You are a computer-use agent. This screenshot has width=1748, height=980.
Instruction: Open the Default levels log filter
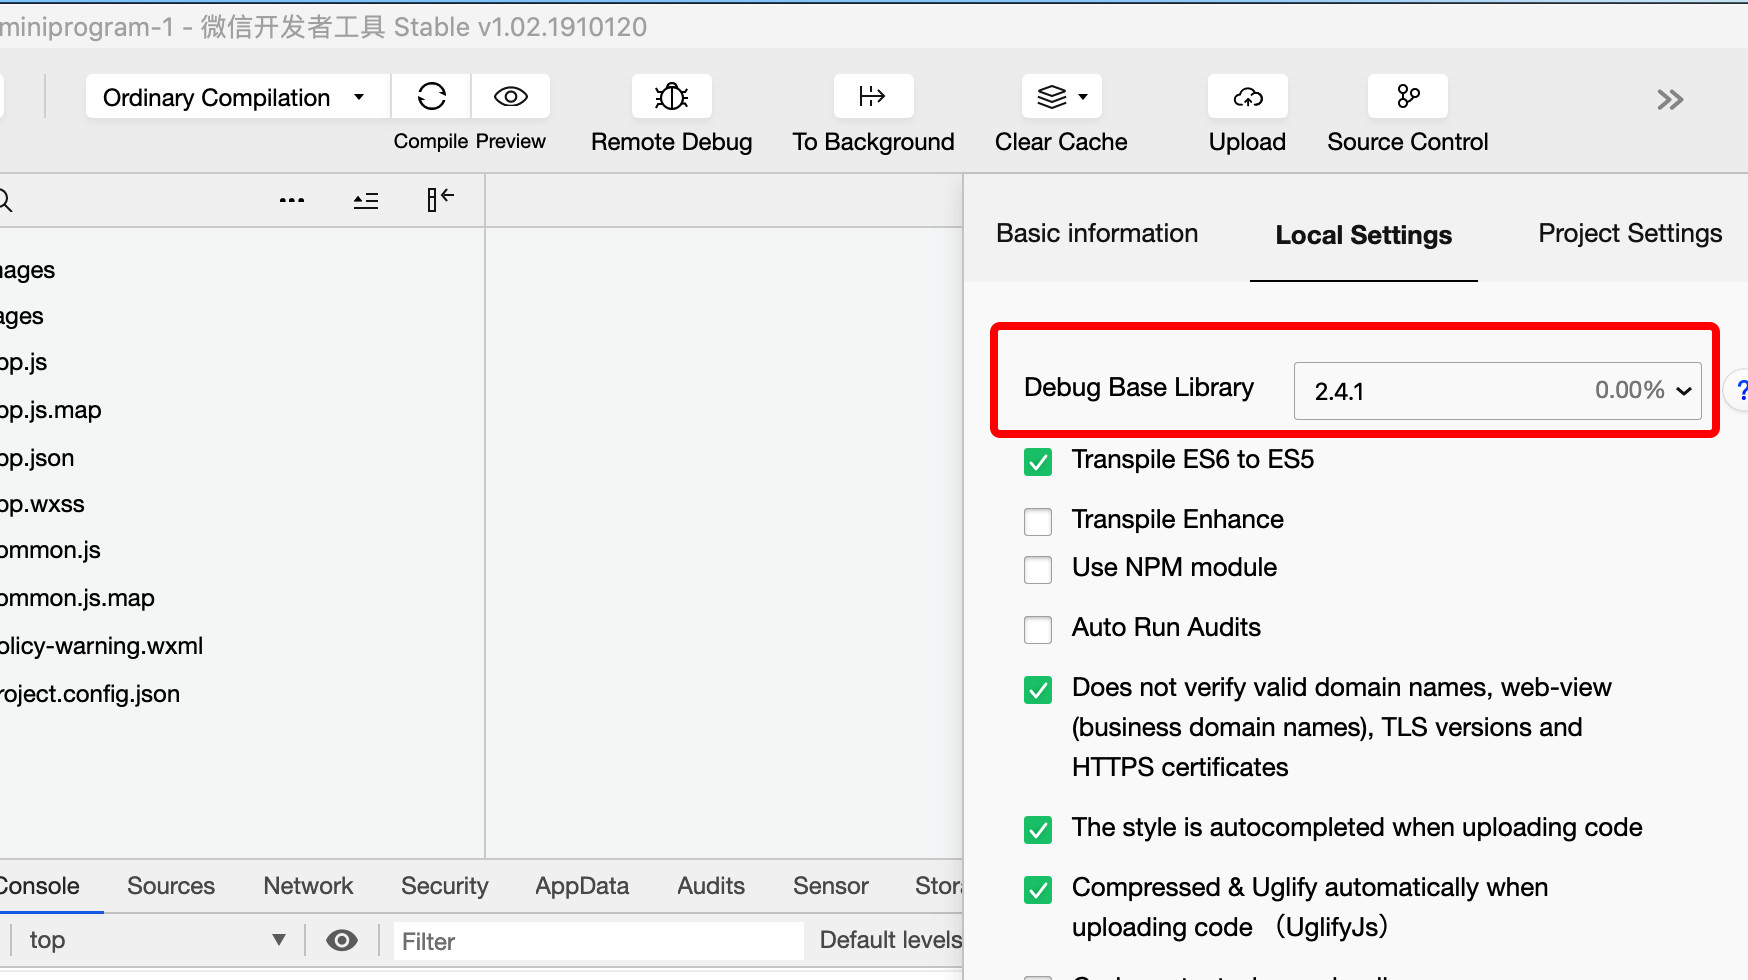click(x=890, y=940)
